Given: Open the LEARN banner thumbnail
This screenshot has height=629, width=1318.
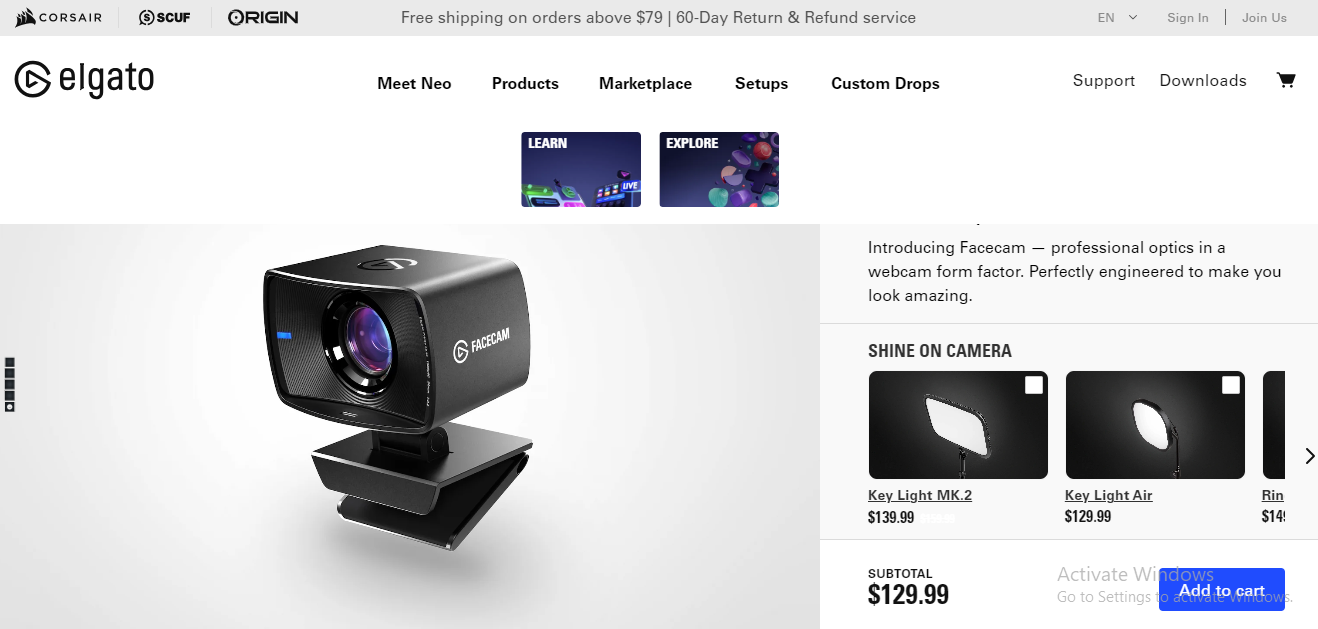Looking at the screenshot, I should tap(581, 170).
